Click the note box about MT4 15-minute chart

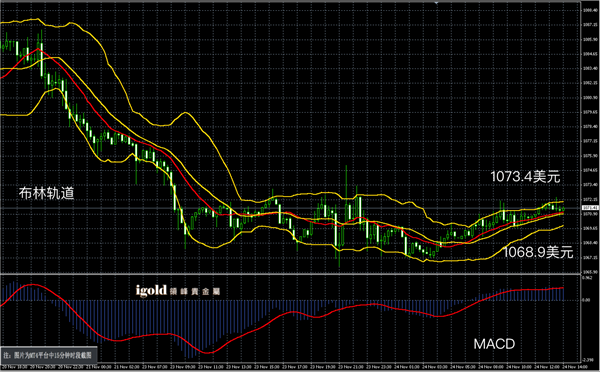[49, 355]
